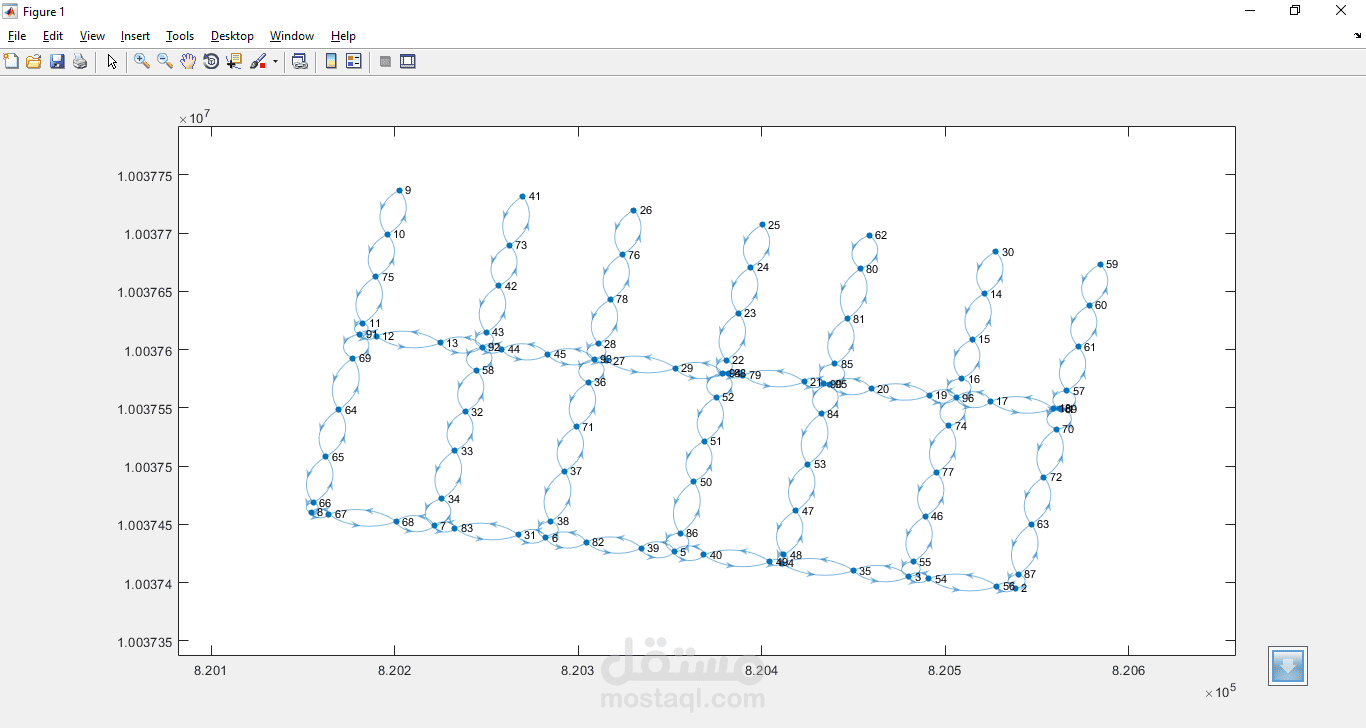Click the blue download arrow button
This screenshot has width=1366, height=728.
(x=1288, y=666)
